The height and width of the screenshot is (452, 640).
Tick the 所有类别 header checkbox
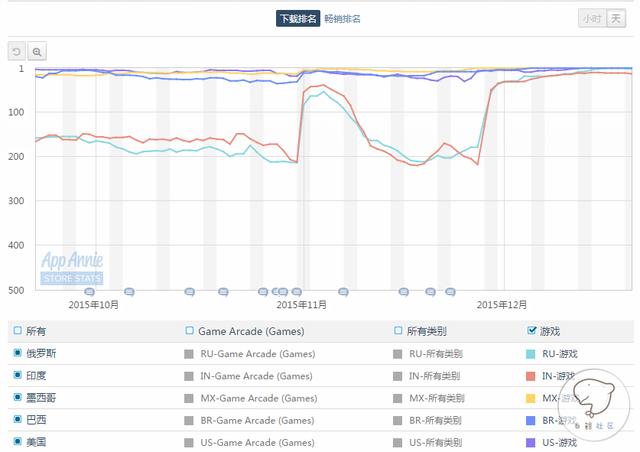(398, 330)
